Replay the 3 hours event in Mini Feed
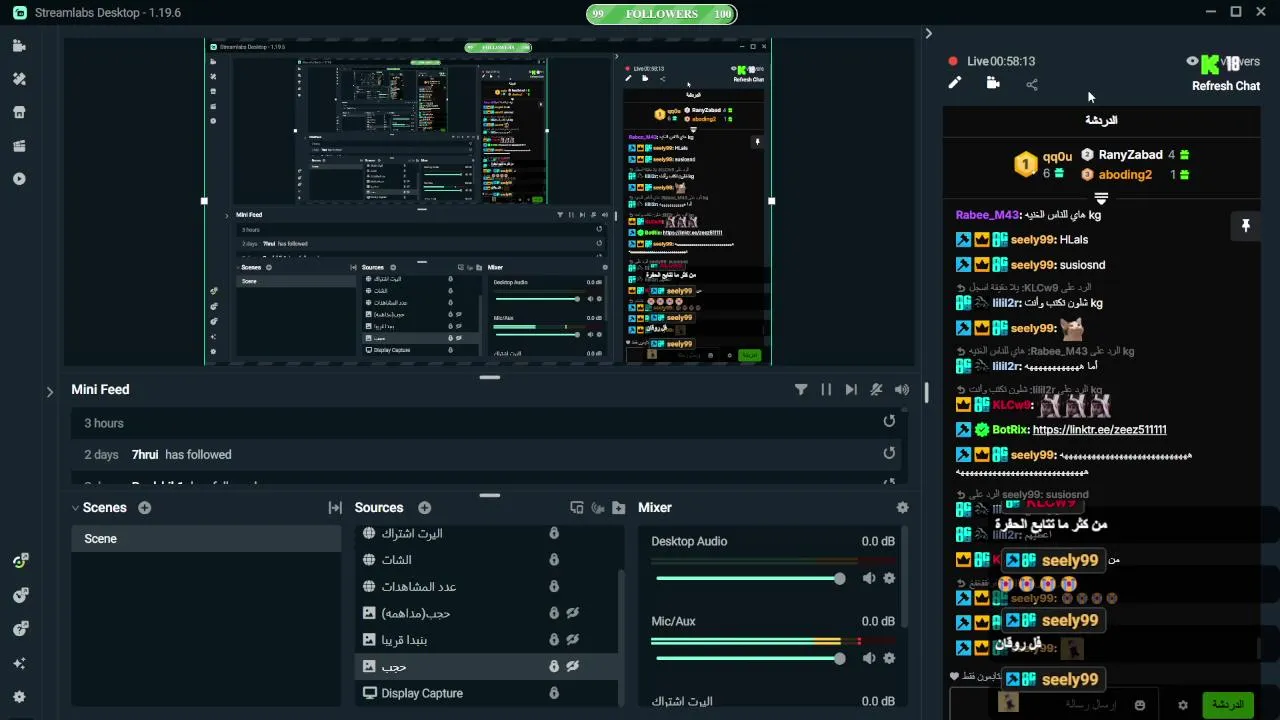Image resolution: width=1280 pixels, height=720 pixels. 889,422
